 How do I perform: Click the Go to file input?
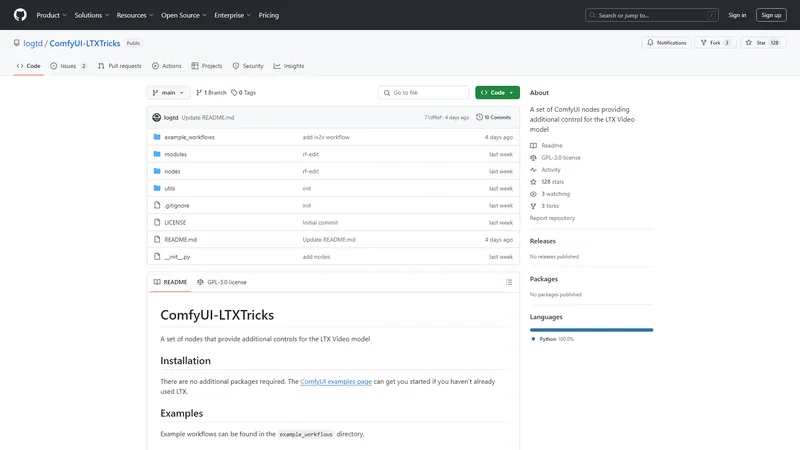click(423, 93)
